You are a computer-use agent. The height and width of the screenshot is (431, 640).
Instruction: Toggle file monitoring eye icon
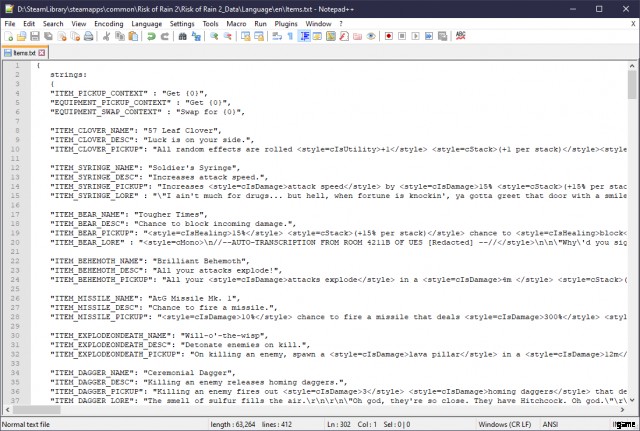click(372, 36)
